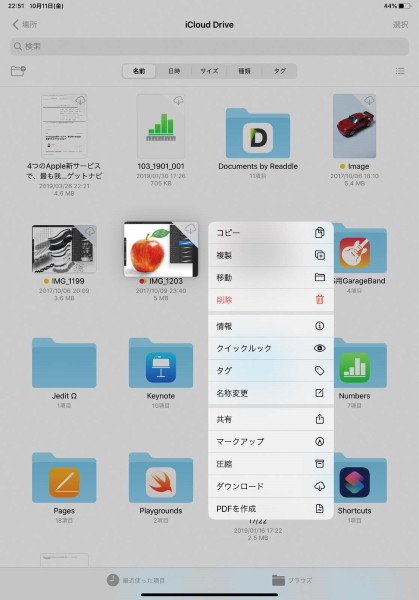Open the Keynote folder
The image size is (419, 600).
click(161, 369)
